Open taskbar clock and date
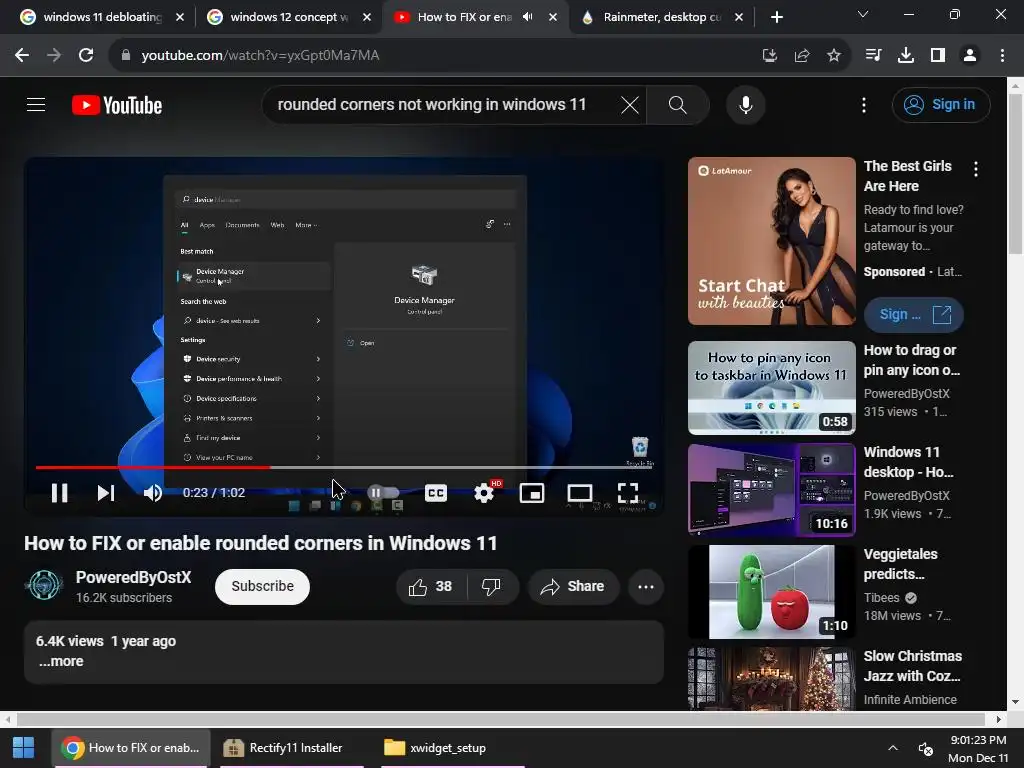Viewport: 1024px width, 768px height. coord(978,748)
